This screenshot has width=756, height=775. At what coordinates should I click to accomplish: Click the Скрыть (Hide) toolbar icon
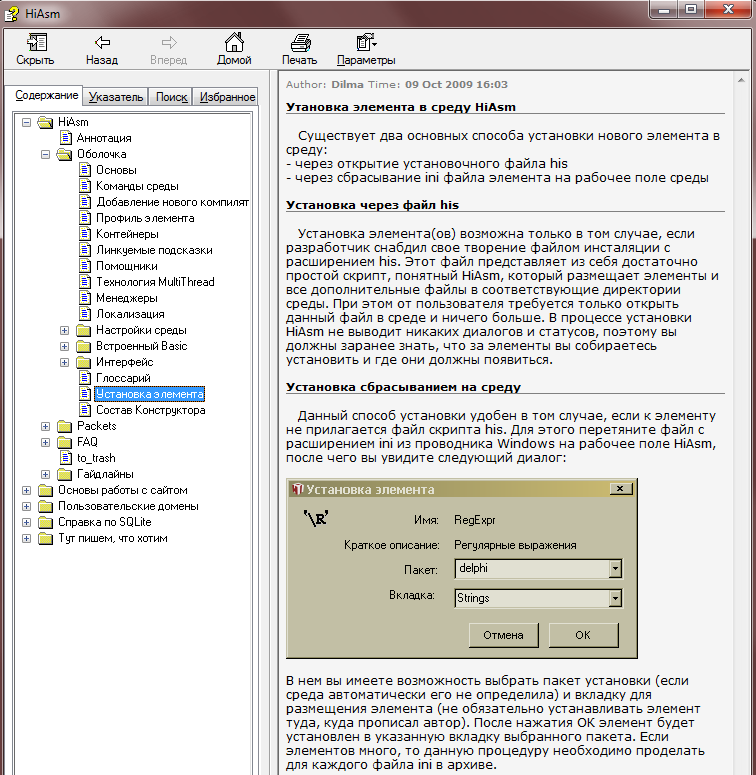(x=36, y=43)
